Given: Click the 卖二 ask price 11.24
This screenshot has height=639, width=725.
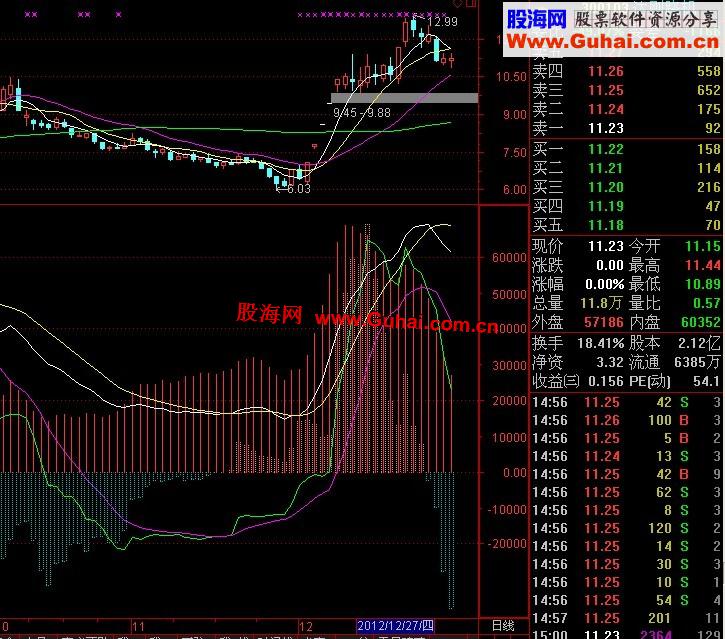Looking at the screenshot, I should [606, 109].
